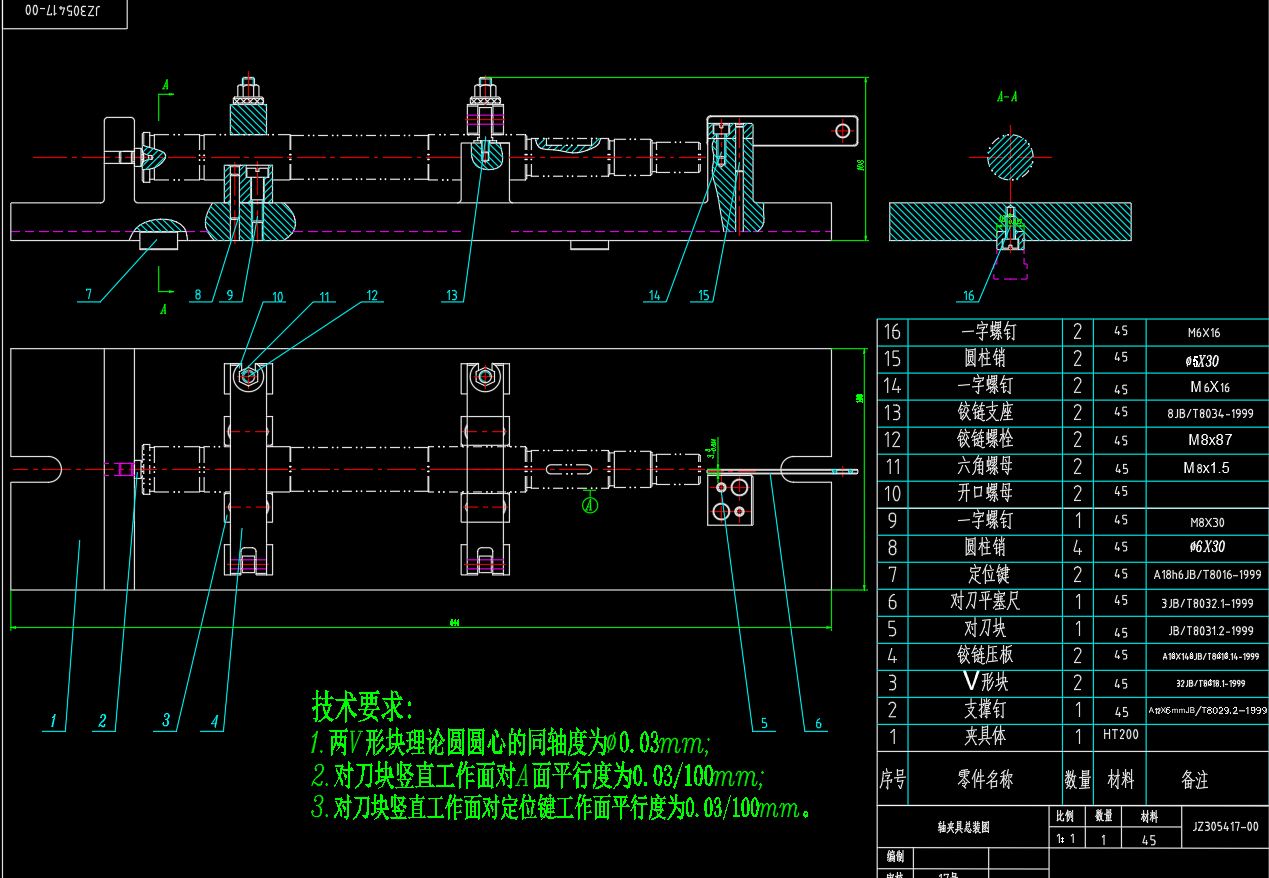This screenshot has height=878, width=1269.
Task: Select the A-A section view title
Action: click(1008, 97)
